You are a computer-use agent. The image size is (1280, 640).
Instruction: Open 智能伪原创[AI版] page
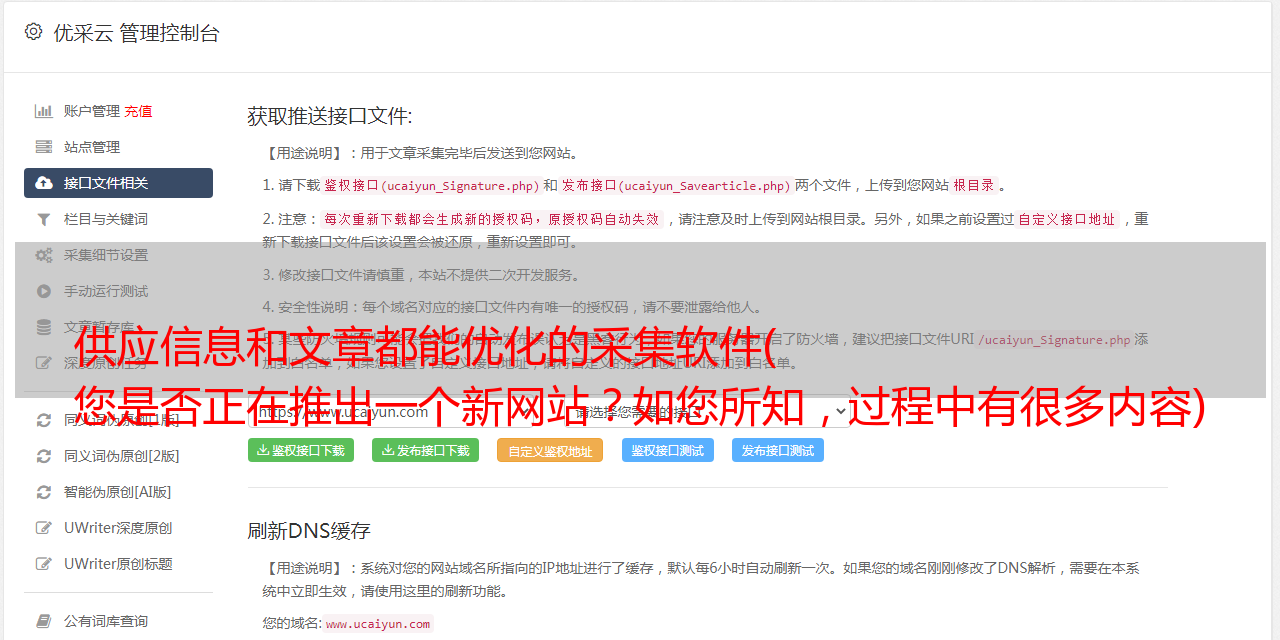coord(118,492)
